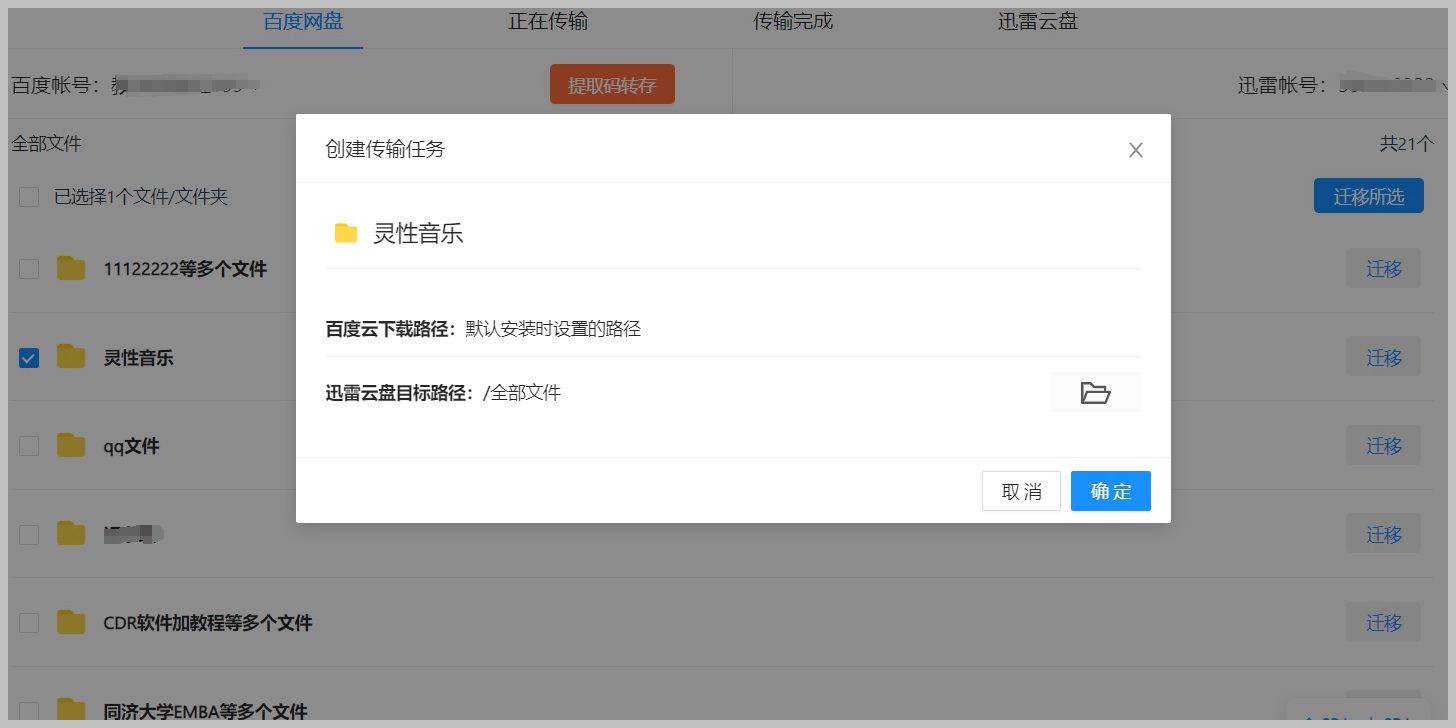Open the CDR软件加教程等多个文件 folder name
This screenshot has height=728, width=1456.
coord(208,623)
